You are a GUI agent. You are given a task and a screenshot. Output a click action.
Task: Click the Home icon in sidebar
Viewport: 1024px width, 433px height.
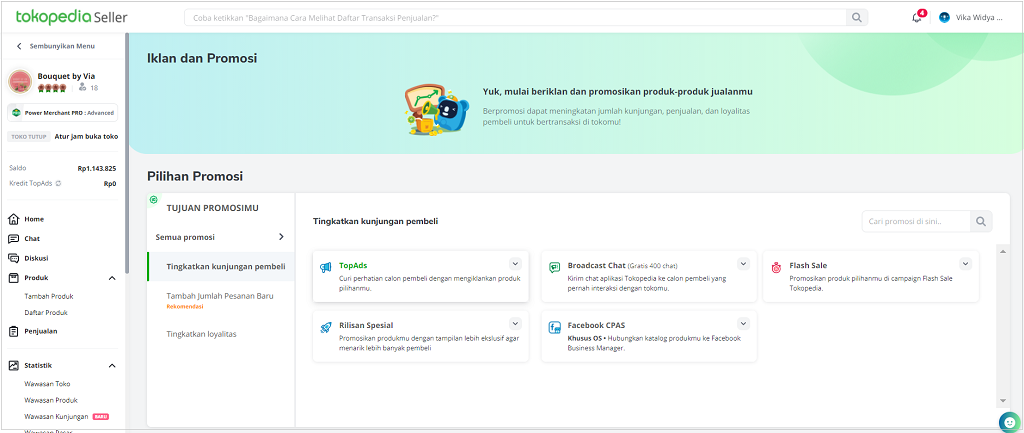click(13, 219)
